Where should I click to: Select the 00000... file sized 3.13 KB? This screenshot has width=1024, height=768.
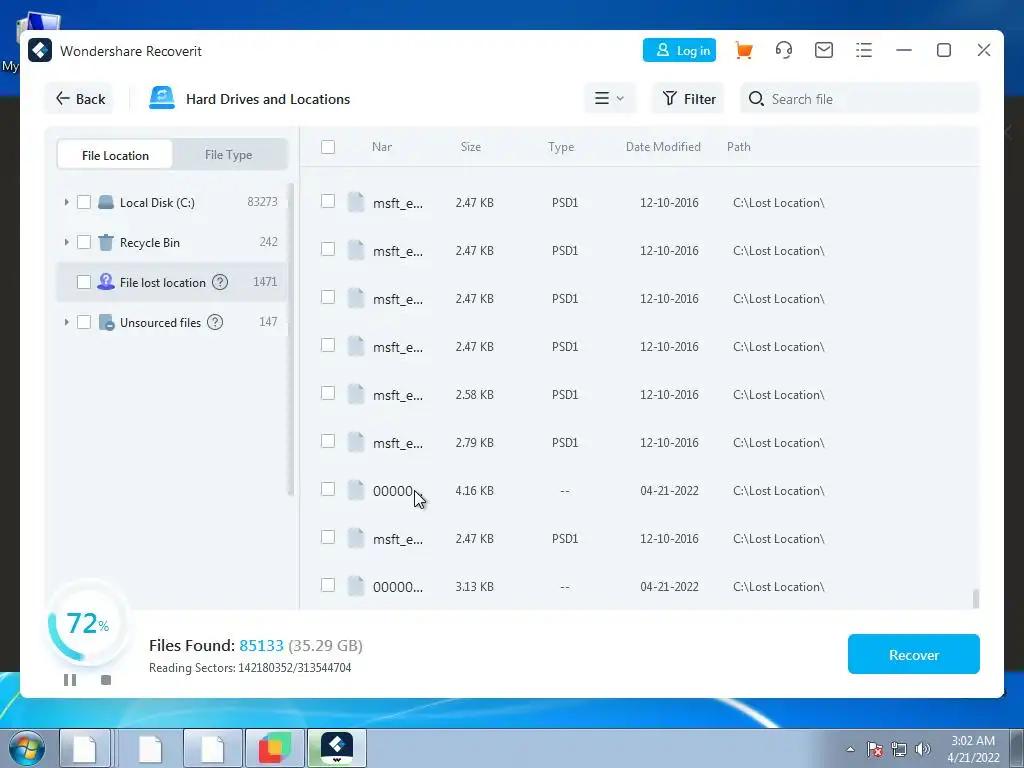pos(398,586)
